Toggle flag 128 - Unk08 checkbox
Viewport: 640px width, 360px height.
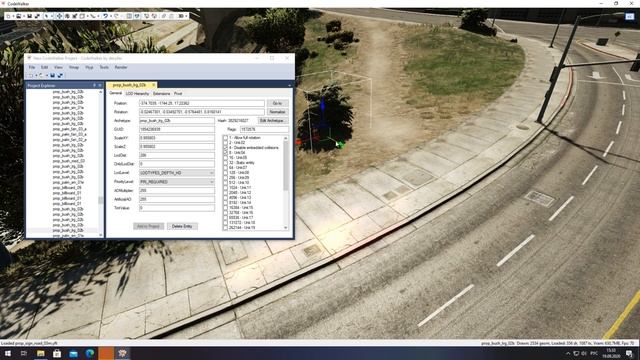(x=225, y=173)
